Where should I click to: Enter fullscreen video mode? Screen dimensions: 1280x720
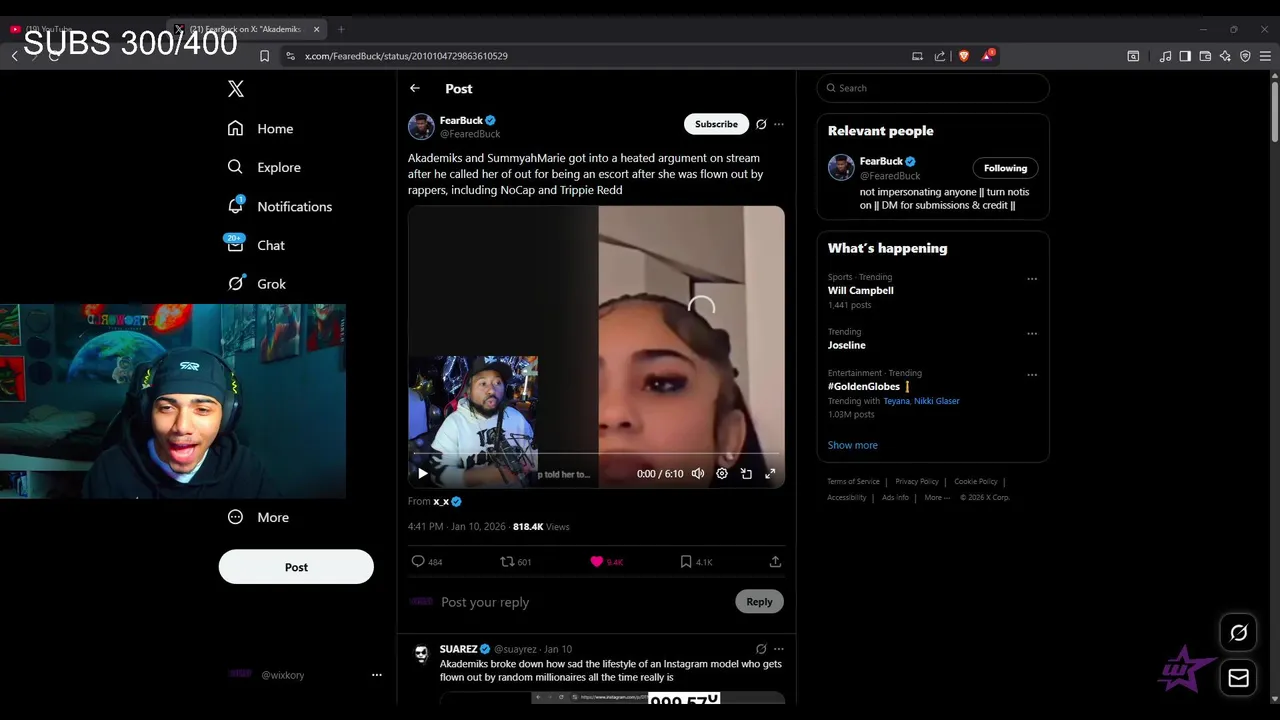tap(770, 474)
